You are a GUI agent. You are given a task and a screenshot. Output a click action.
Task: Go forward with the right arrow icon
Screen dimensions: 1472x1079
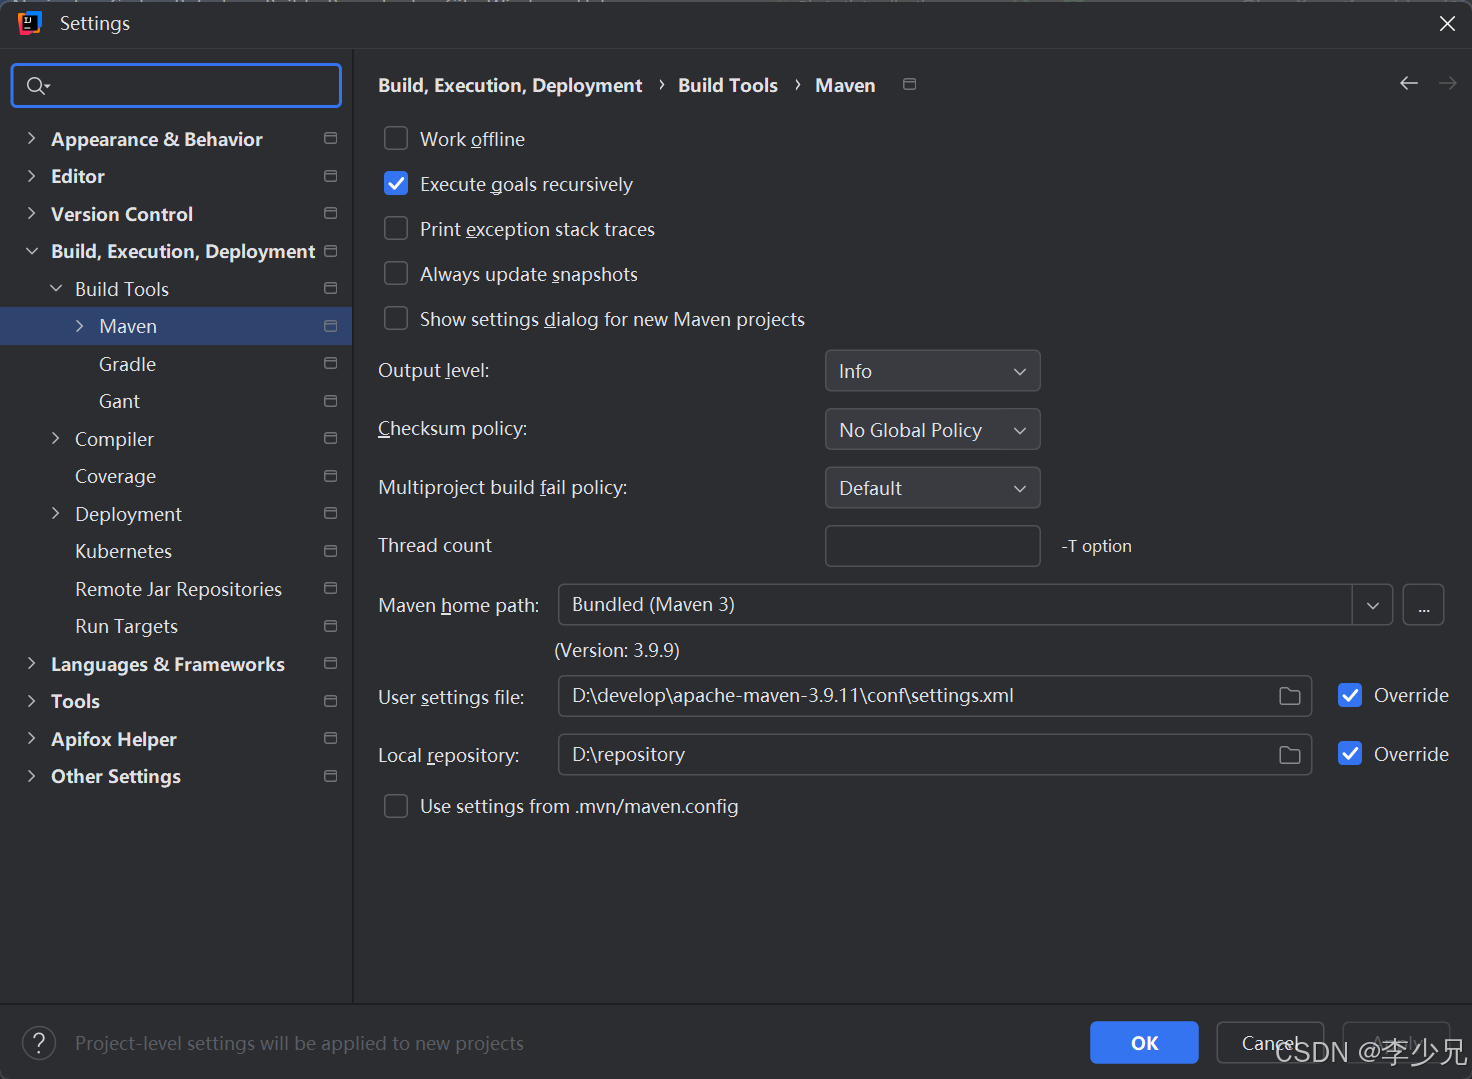pos(1447,83)
